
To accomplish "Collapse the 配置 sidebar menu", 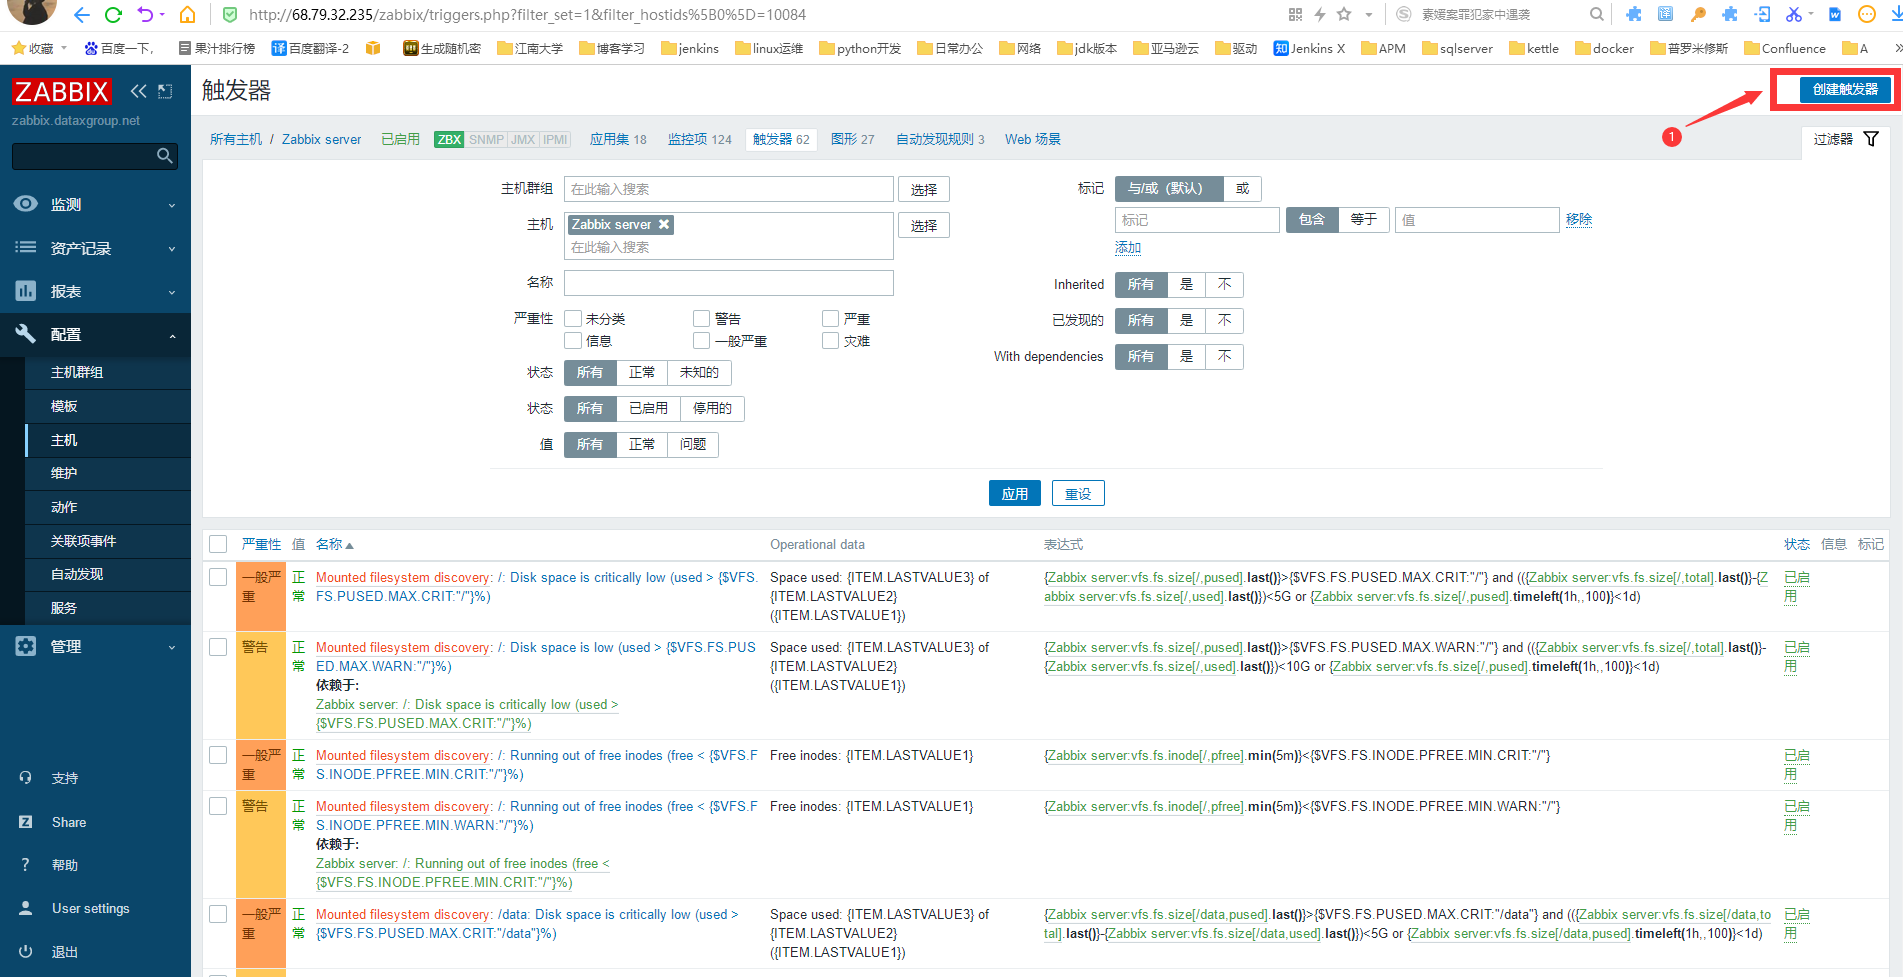I will click(x=95, y=334).
